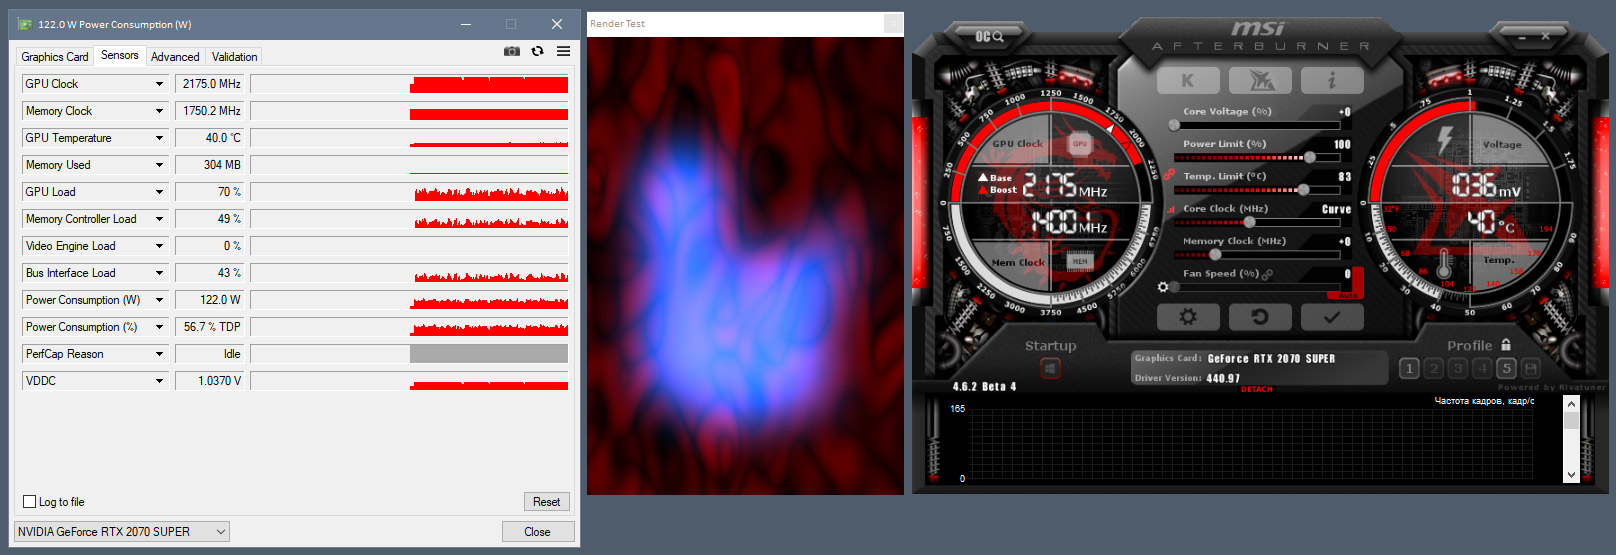
Task: Click graph scrollbar up arrow
Action: [1571, 404]
